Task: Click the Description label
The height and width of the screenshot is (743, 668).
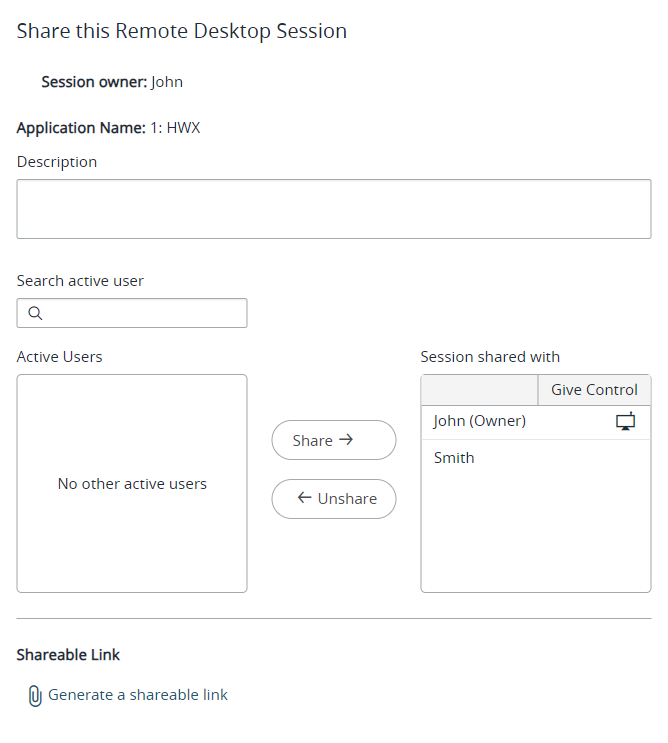Action: click(57, 162)
